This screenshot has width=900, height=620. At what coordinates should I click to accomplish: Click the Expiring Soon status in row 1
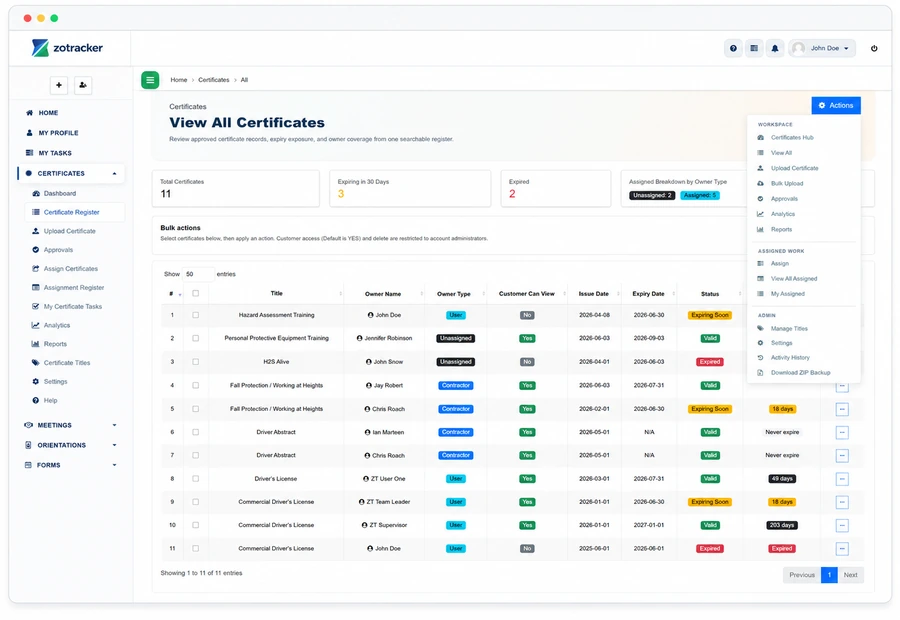point(710,315)
